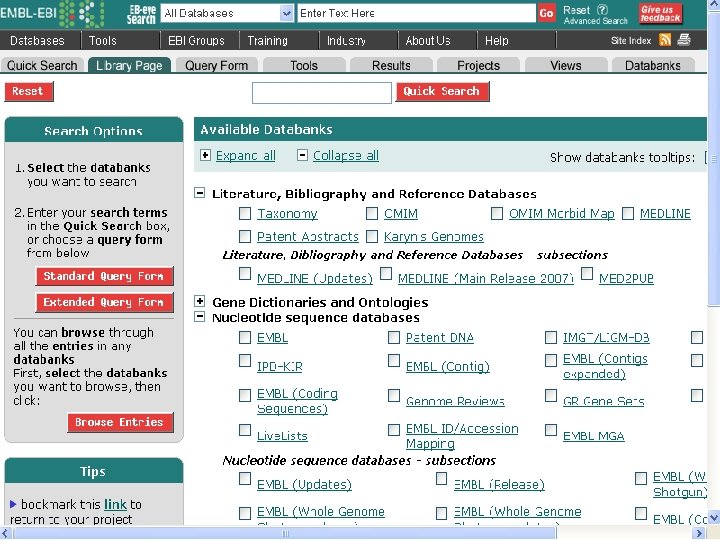Image resolution: width=720 pixels, height=540 pixels.
Task: Open the Advanced Search link
Action: point(596,21)
